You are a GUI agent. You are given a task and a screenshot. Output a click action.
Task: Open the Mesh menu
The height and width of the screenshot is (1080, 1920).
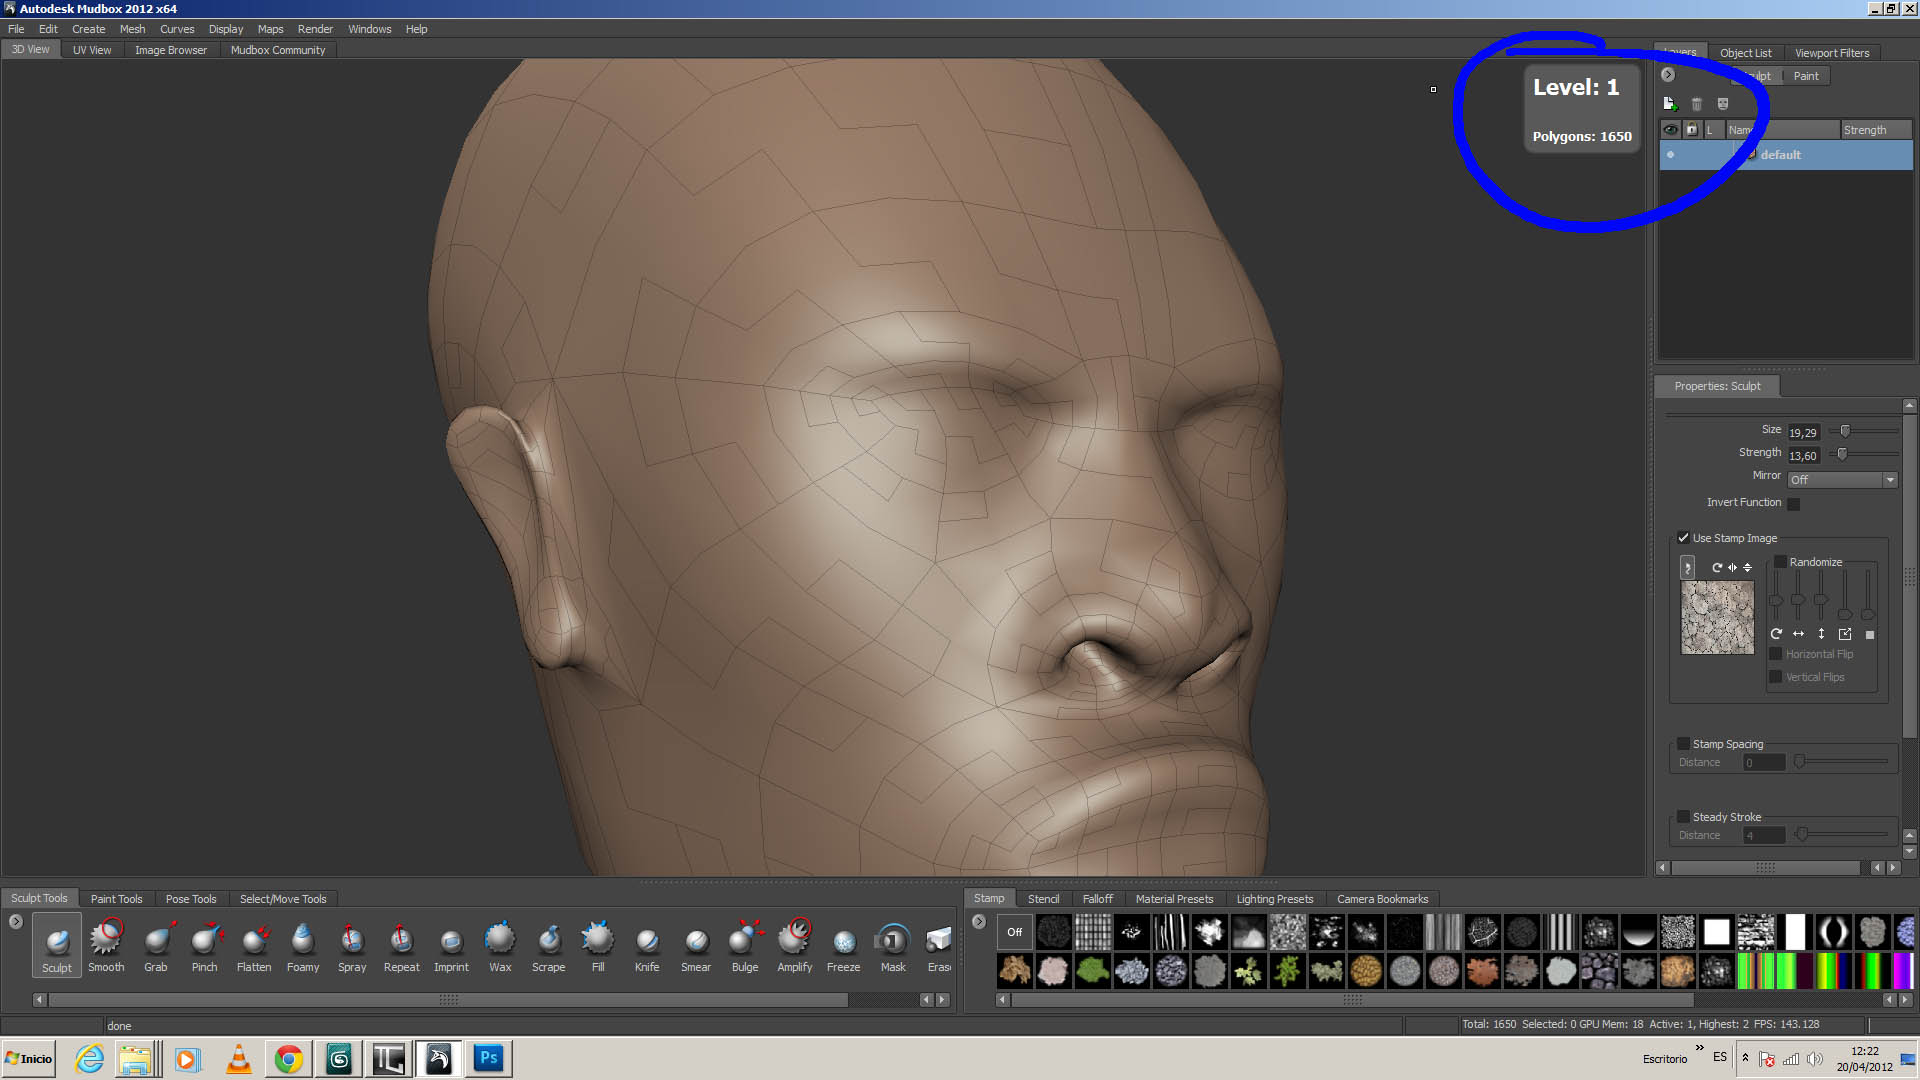point(132,29)
